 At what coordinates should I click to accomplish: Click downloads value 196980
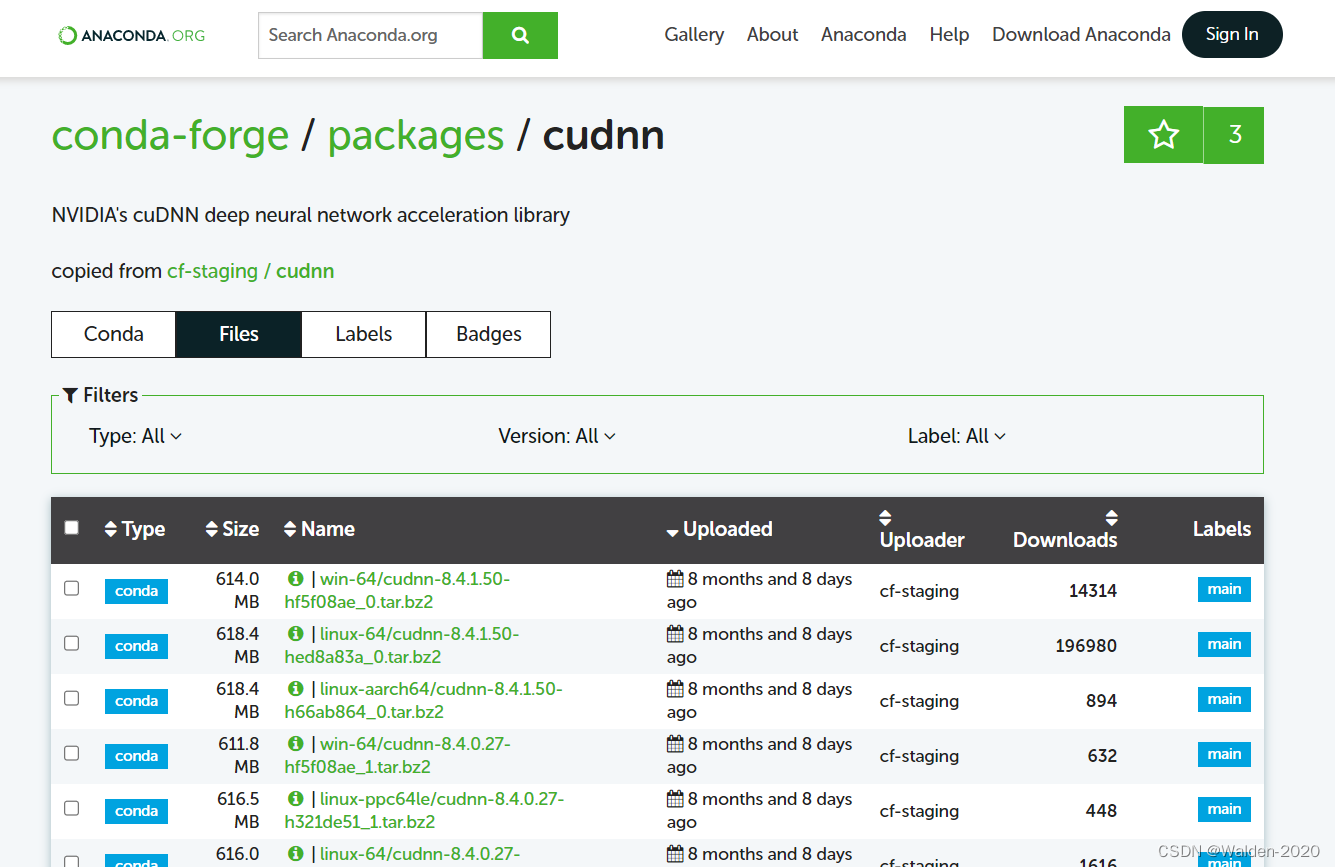1086,646
